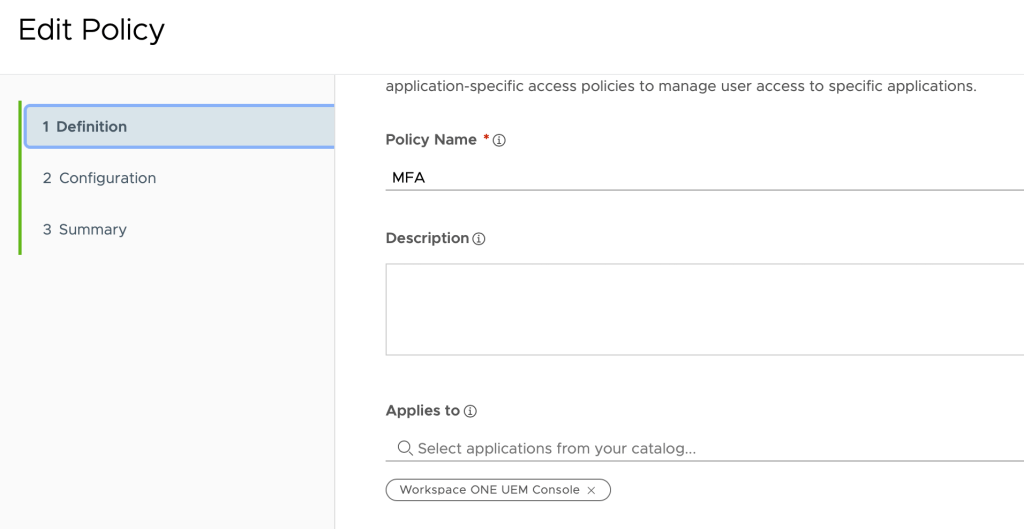
Task: Click the Policy Name label text
Action: coord(431,140)
